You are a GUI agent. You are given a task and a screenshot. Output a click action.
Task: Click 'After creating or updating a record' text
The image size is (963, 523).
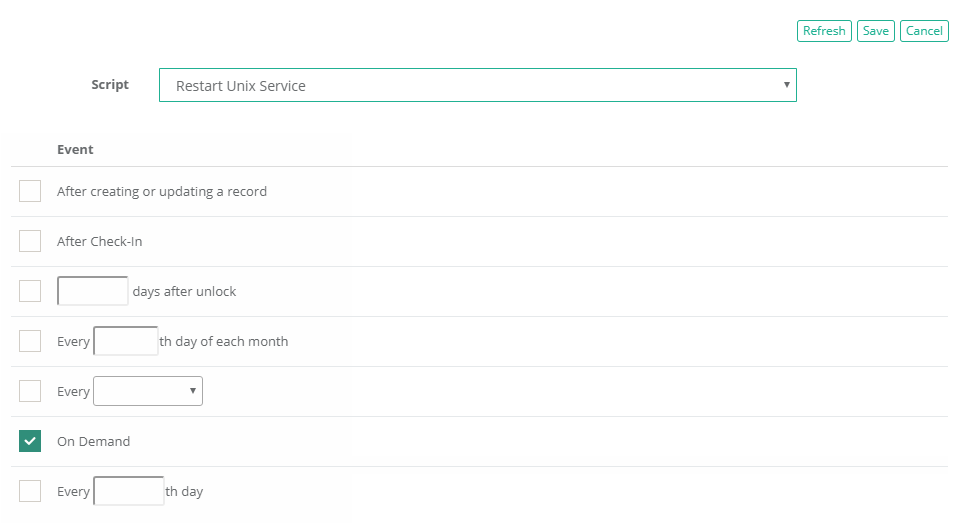pos(161,191)
